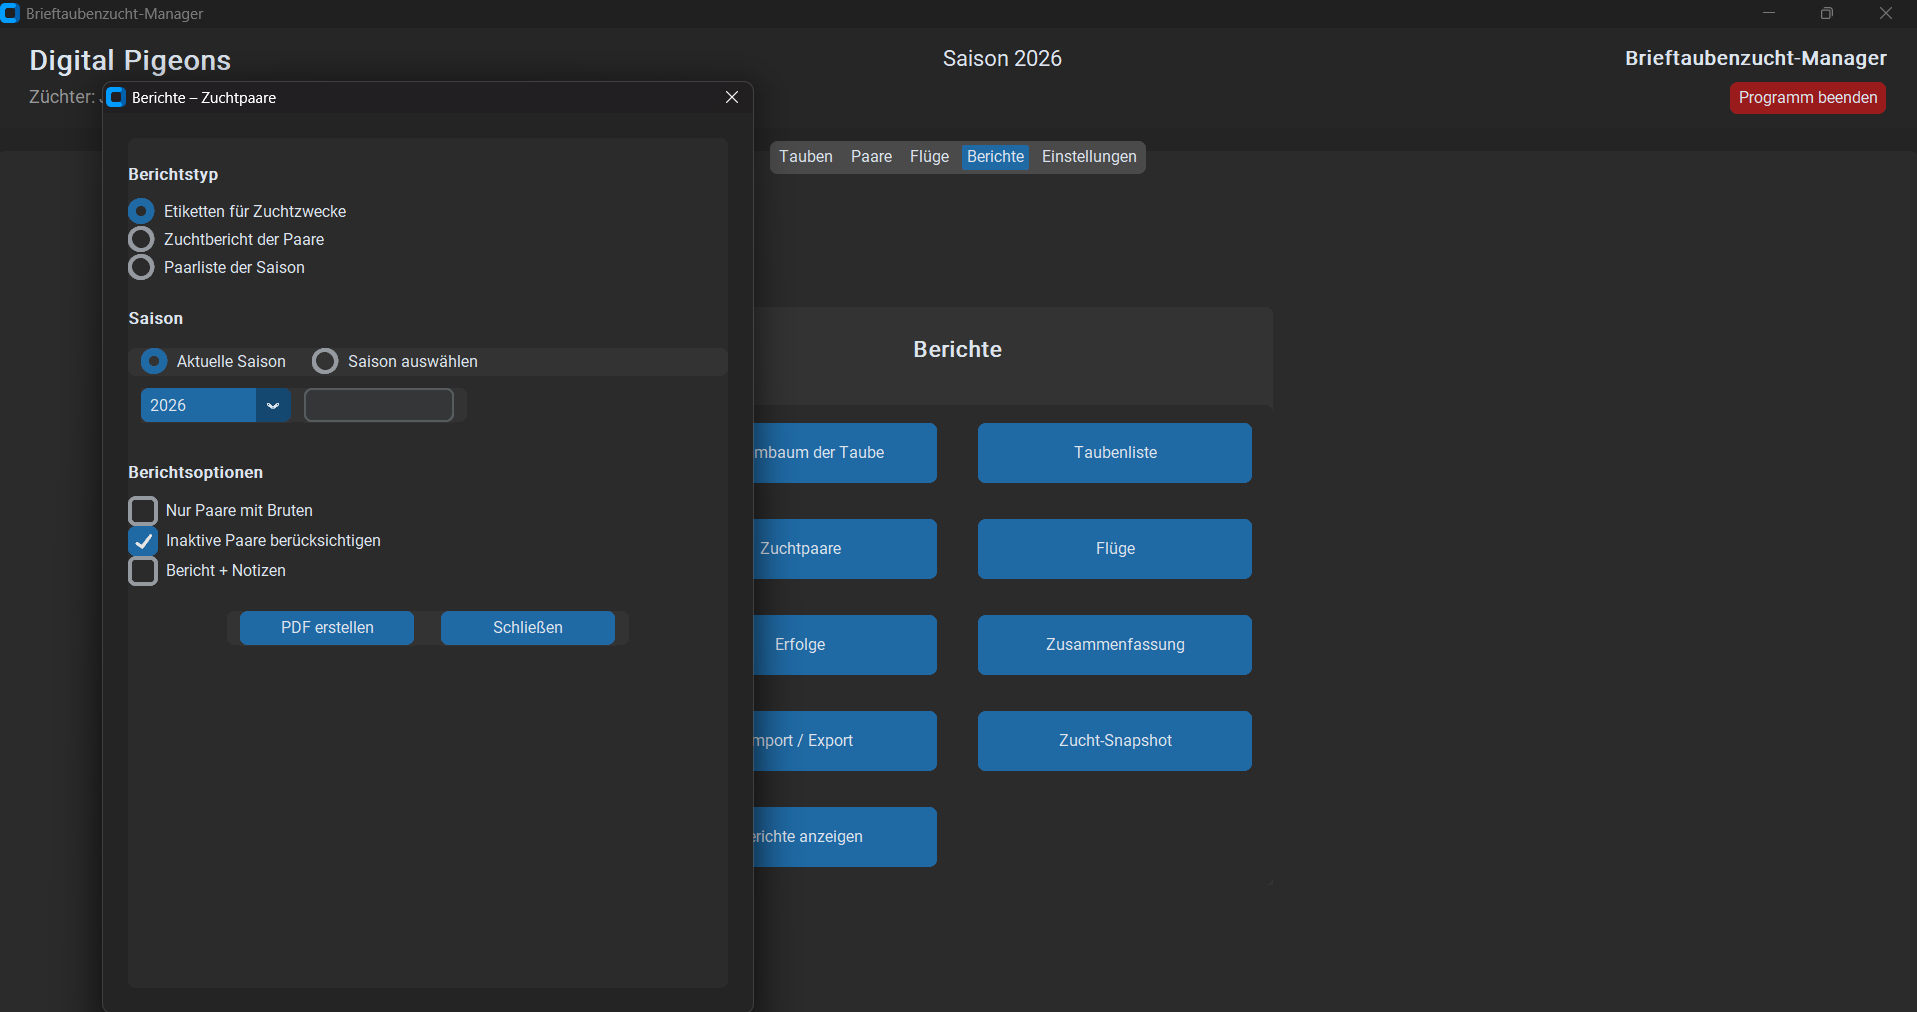The image size is (1917, 1012).
Task: Minimize the Brieftaubenzucht-Manager window
Action: click(1769, 14)
